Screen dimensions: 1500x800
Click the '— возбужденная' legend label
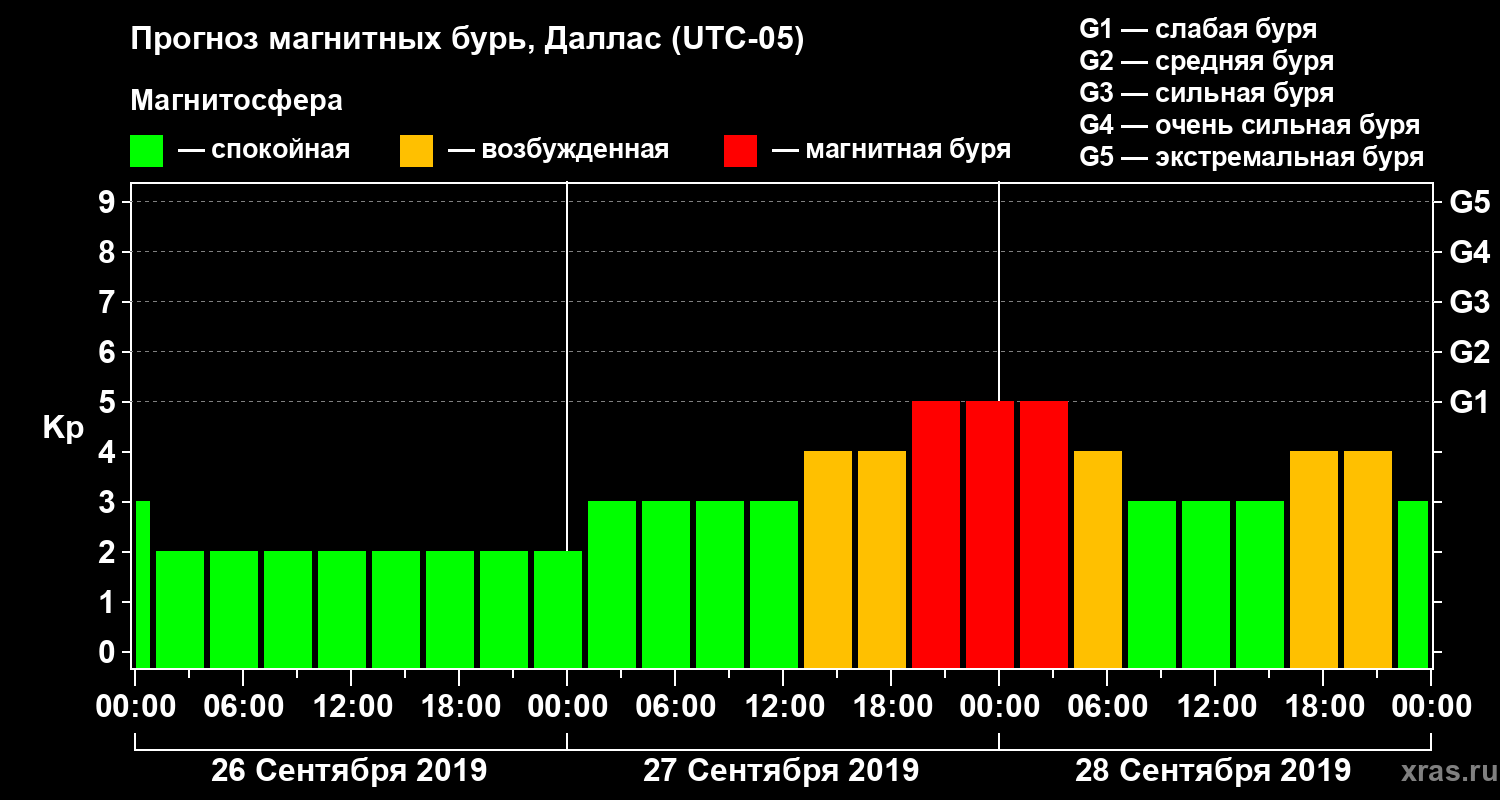[x=559, y=150]
